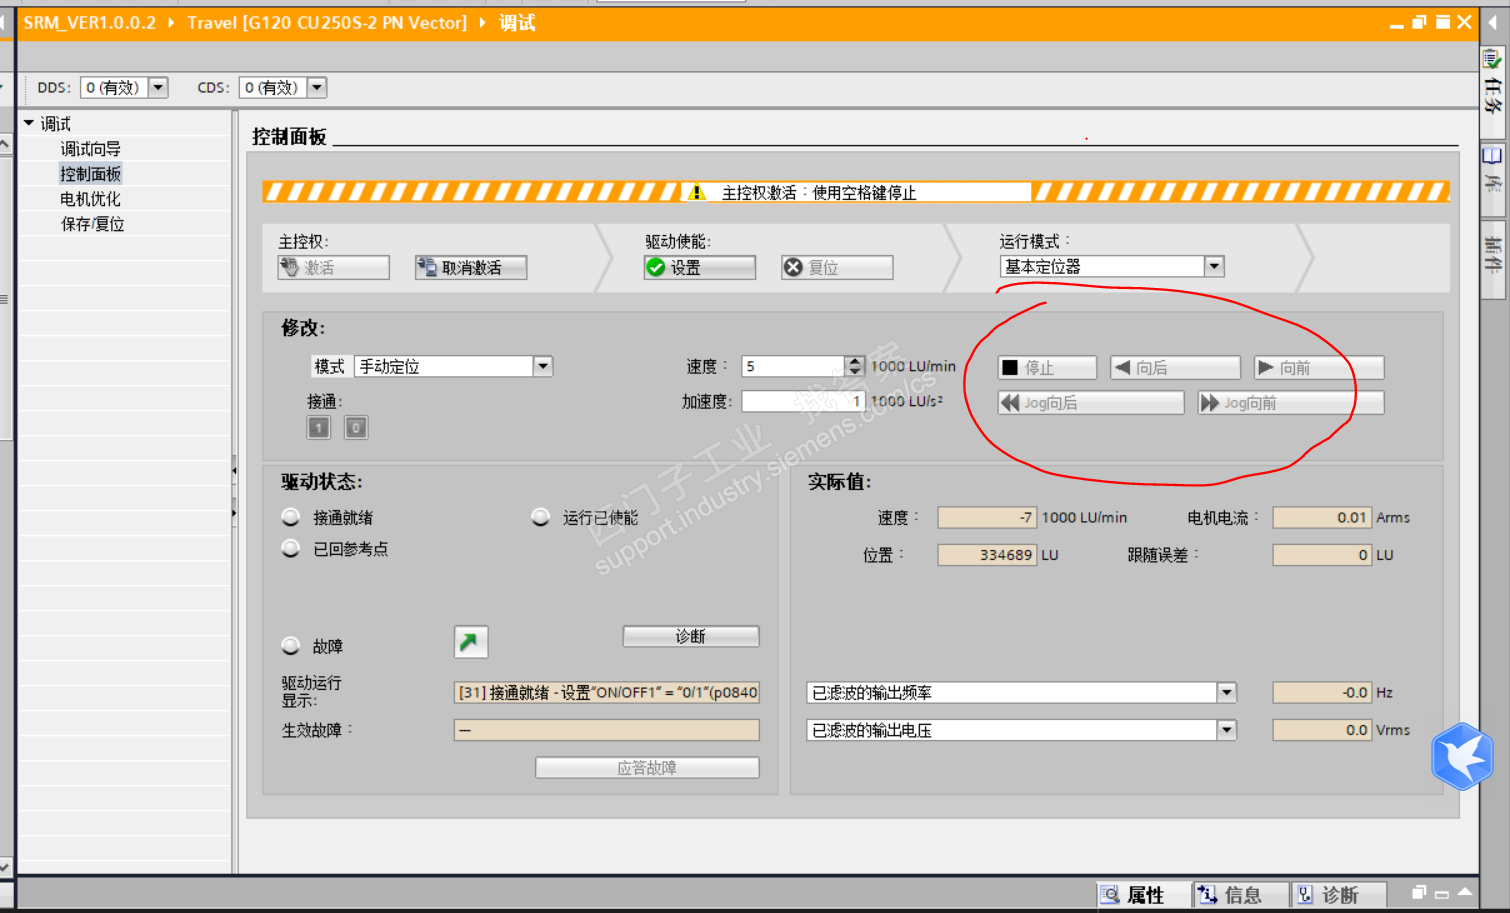Click the 向前 forward button
The image size is (1510, 913).
(1319, 367)
